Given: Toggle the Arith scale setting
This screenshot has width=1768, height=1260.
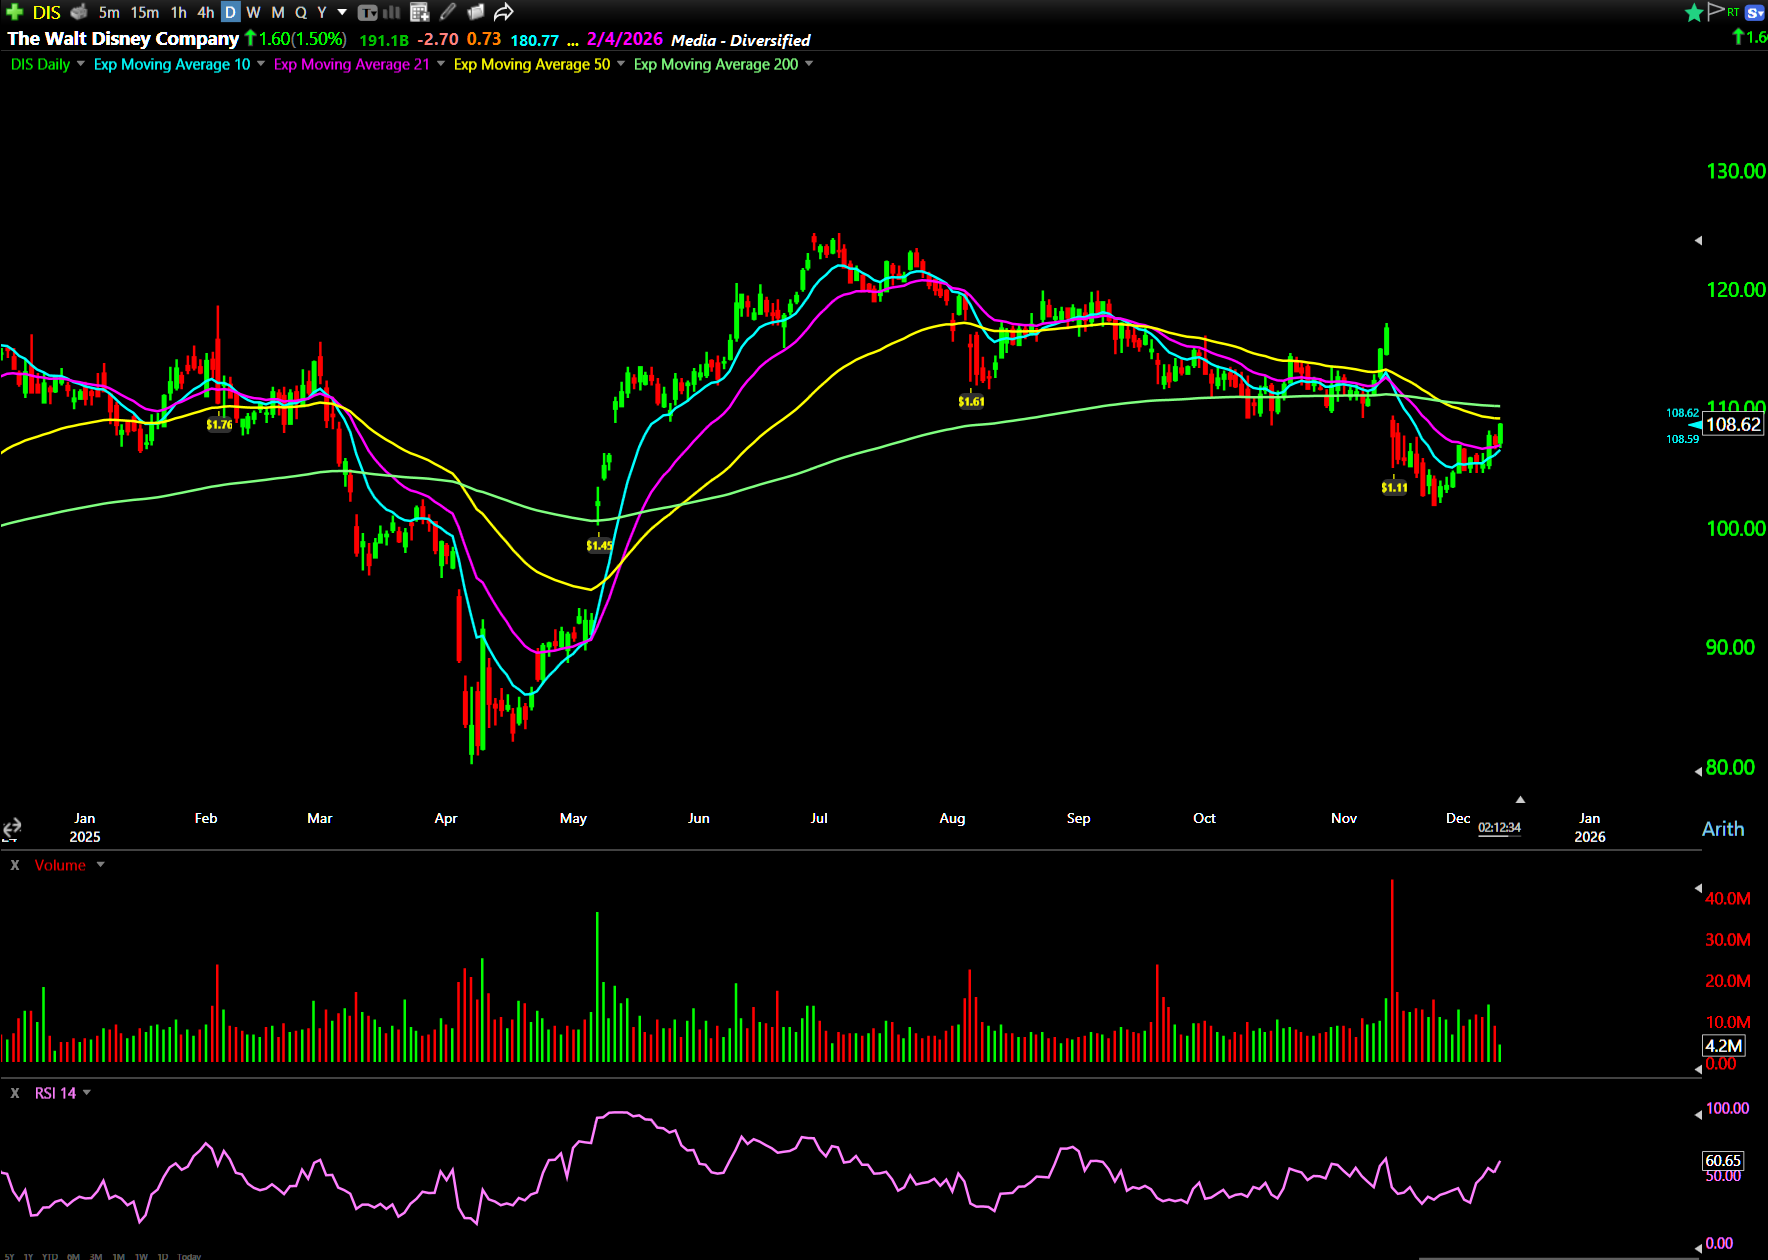Looking at the screenshot, I should (1722, 829).
